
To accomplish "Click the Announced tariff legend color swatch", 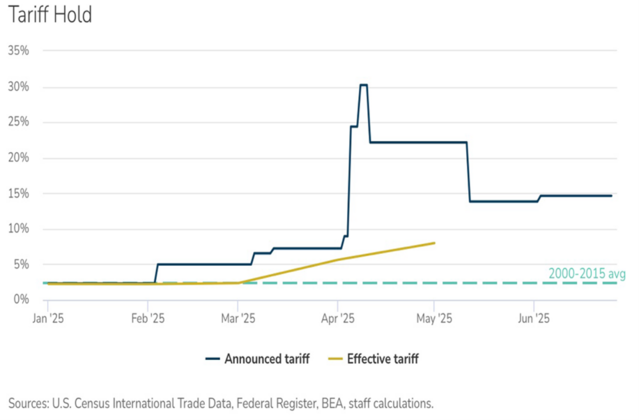I will point(214,358).
